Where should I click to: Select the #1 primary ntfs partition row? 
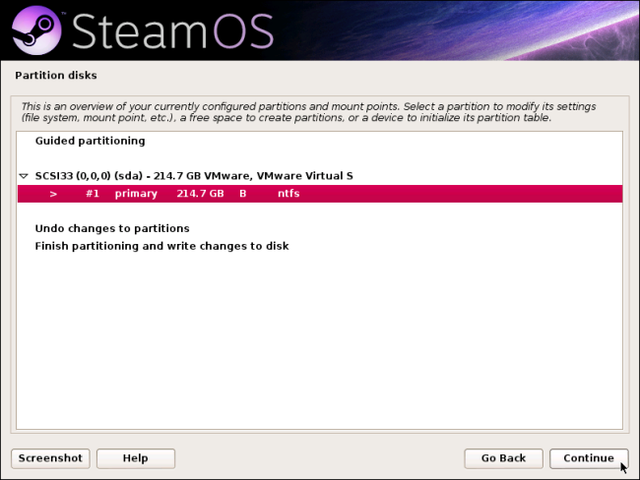pyautogui.click(x=320, y=193)
